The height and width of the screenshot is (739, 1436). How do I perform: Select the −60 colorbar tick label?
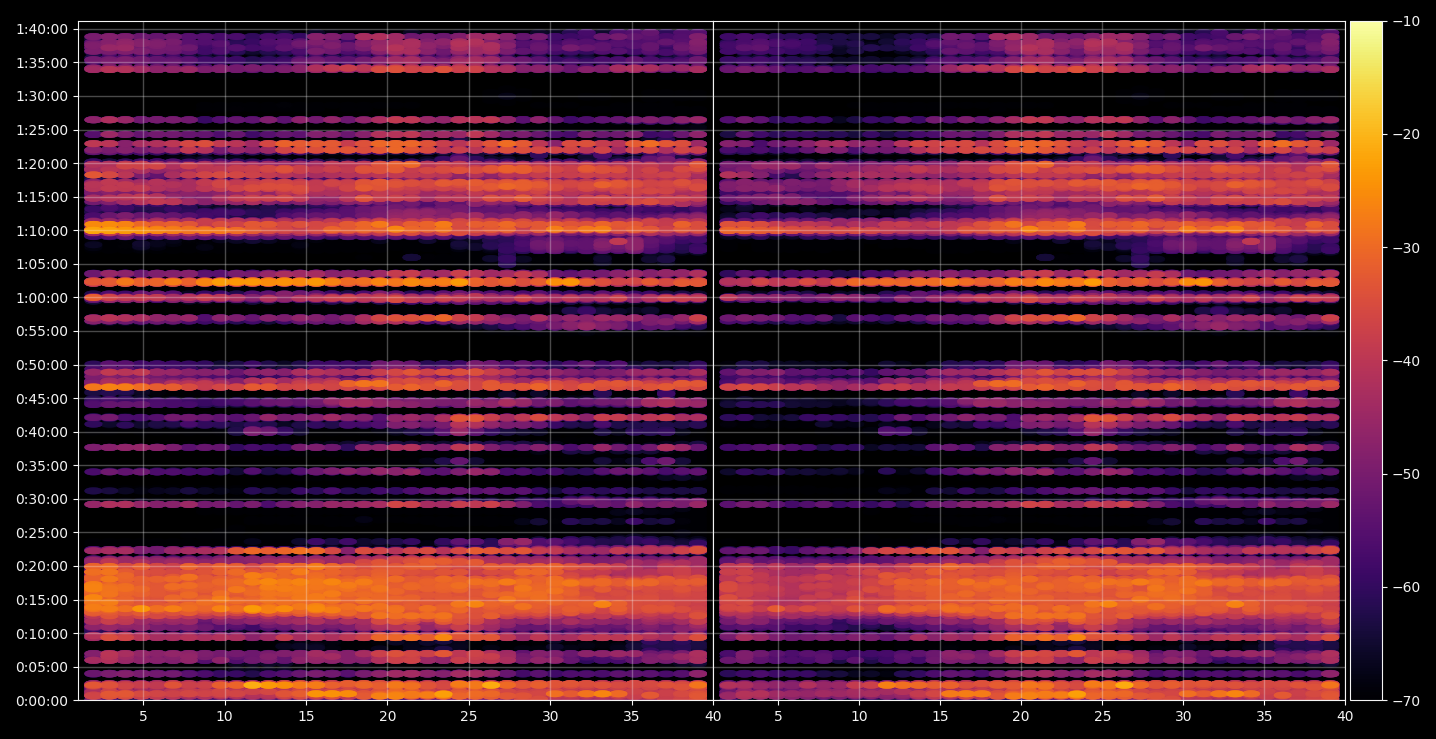pos(1405,587)
